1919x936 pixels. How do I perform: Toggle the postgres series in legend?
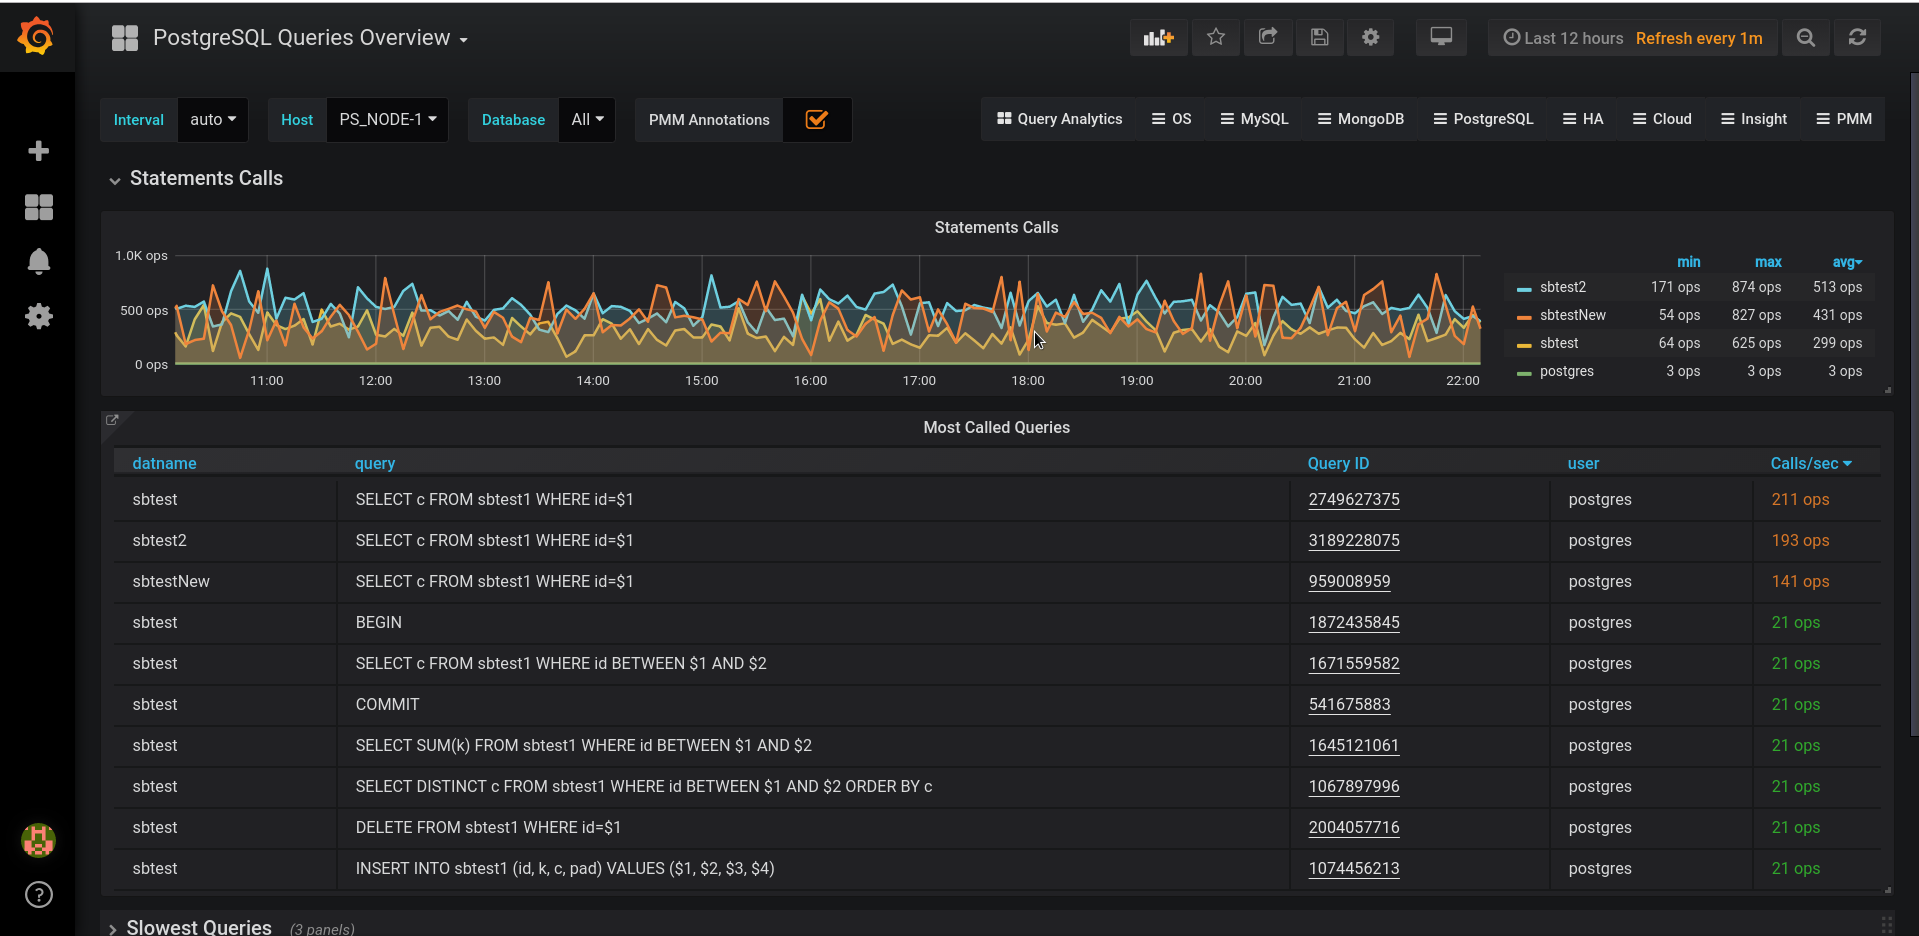coord(1566,371)
